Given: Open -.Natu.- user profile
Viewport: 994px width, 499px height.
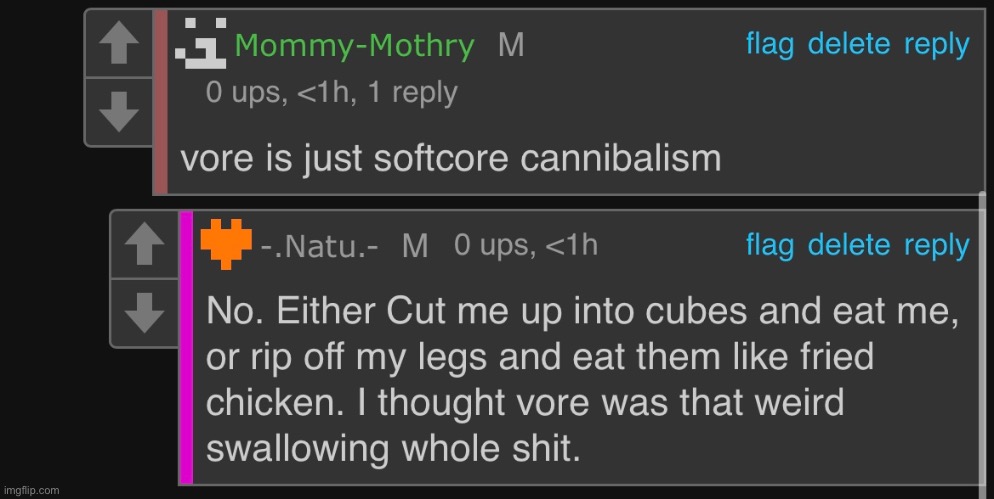Looking at the screenshot, I should (320, 246).
